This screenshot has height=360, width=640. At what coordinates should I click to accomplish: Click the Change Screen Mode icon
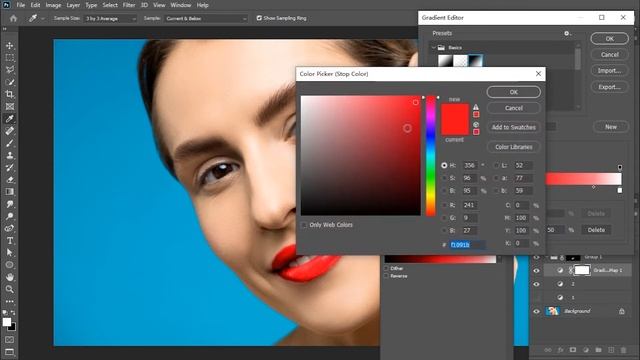pyautogui.click(x=9, y=352)
